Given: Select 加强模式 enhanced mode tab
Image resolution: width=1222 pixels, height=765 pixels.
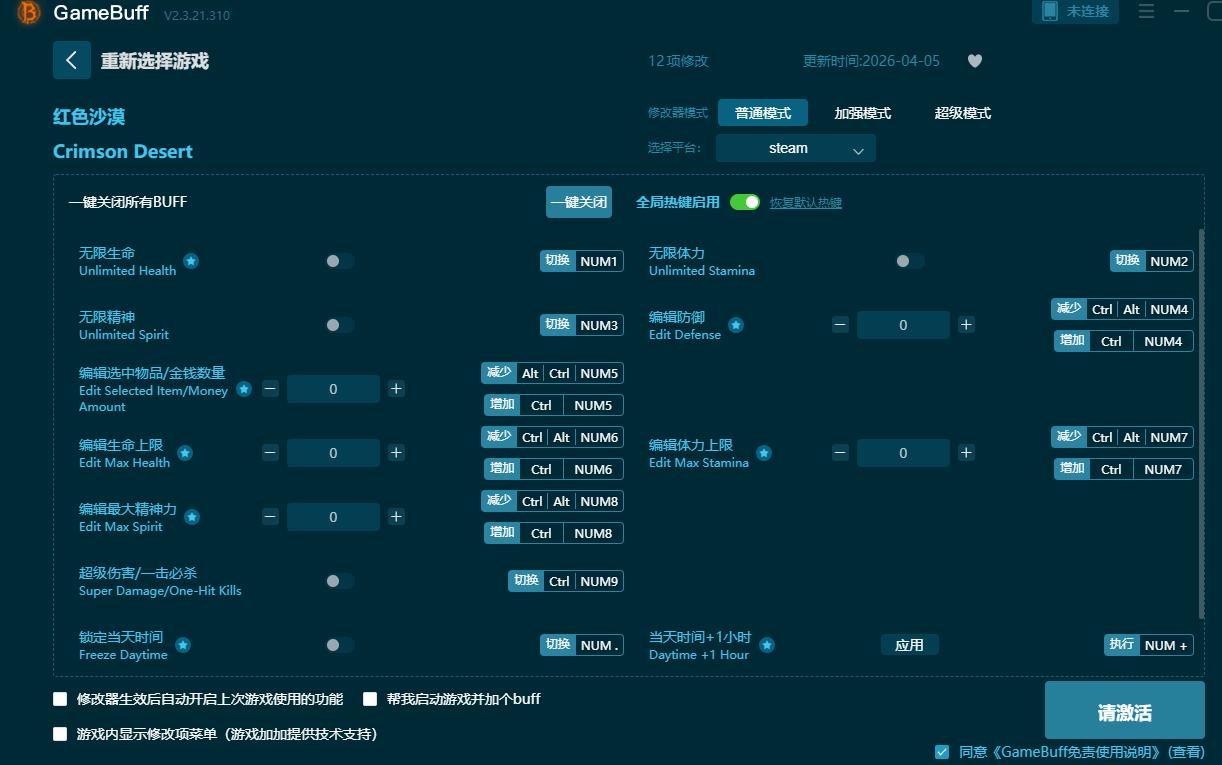Looking at the screenshot, I should tap(863, 113).
